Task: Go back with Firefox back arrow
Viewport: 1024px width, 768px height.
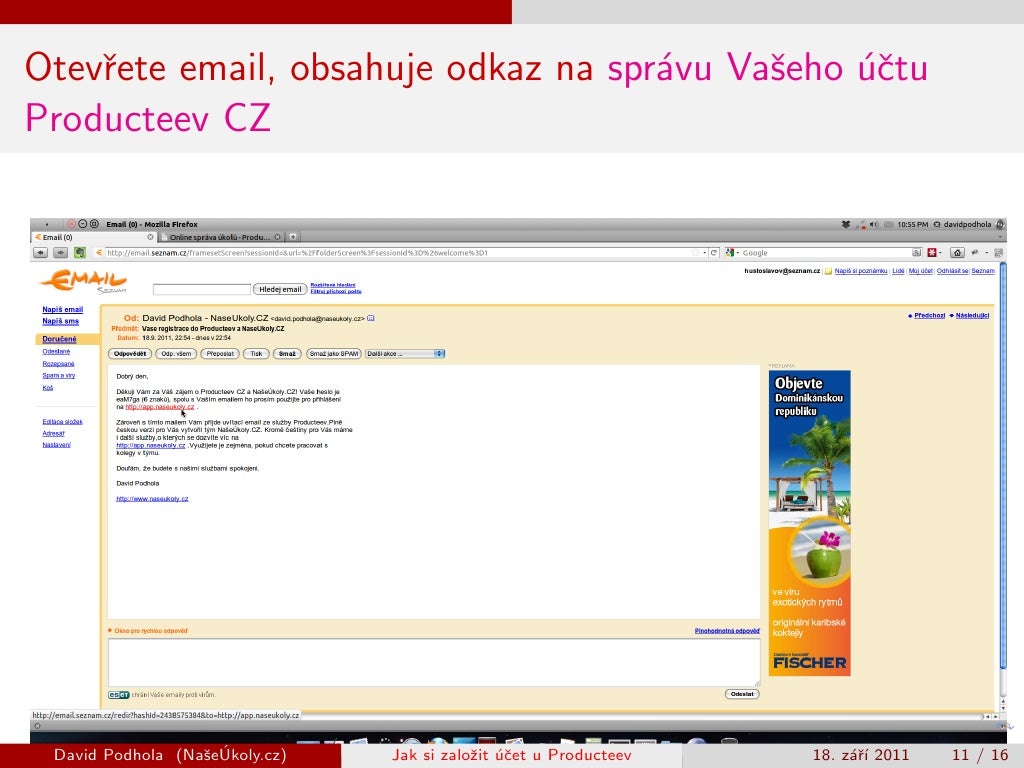Action: (40, 253)
